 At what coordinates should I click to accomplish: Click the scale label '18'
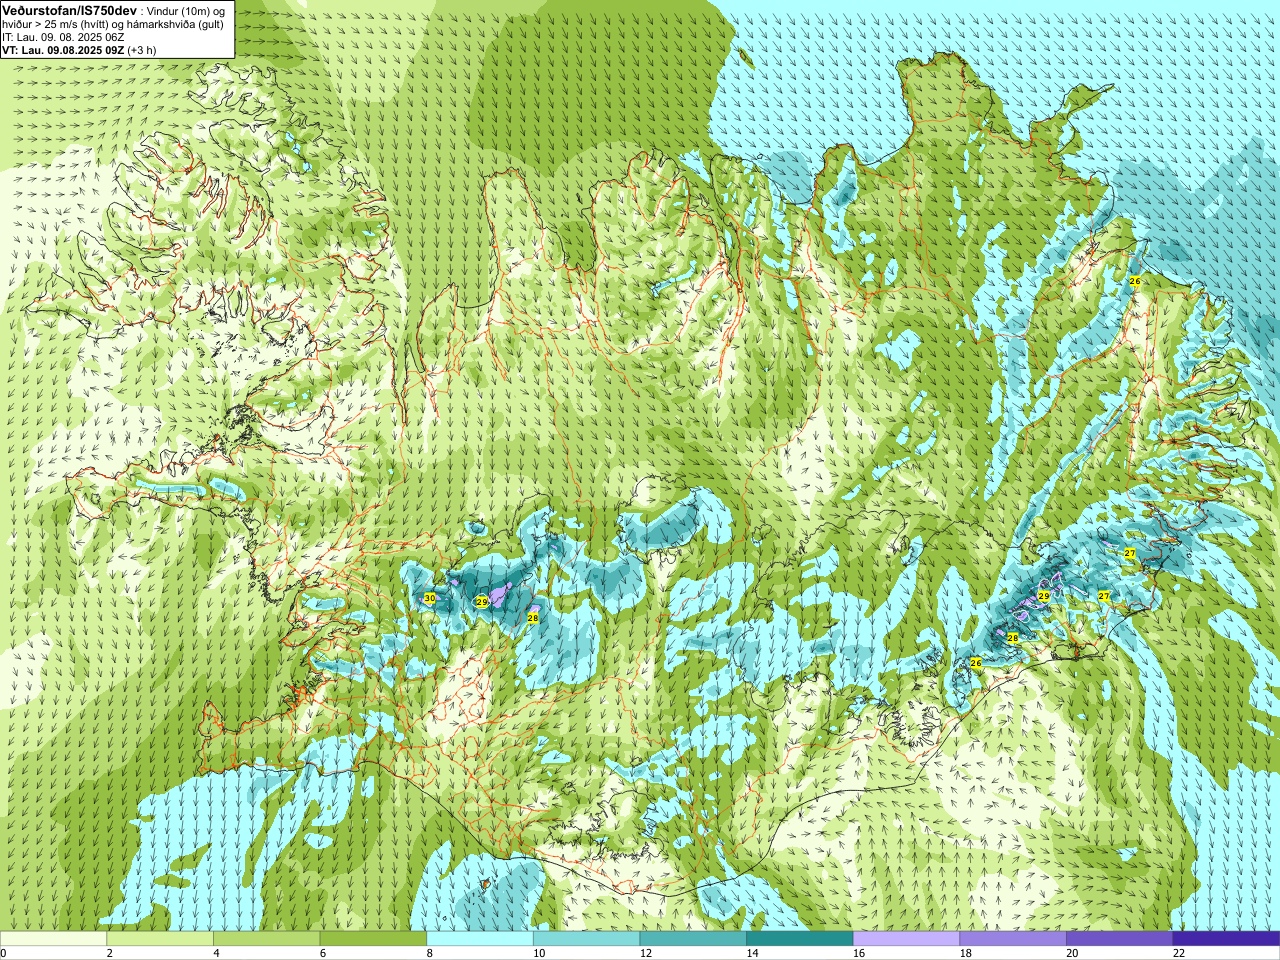(x=965, y=954)
